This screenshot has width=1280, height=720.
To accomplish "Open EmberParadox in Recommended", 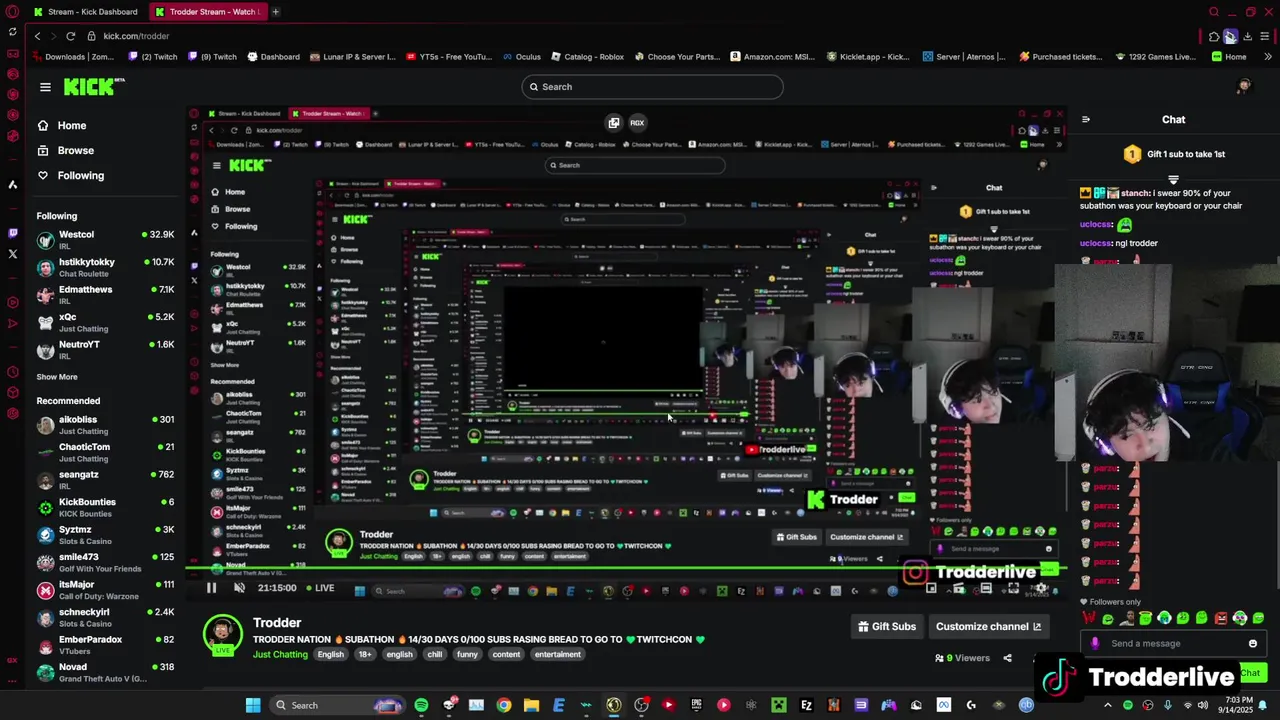I will (x=105, y=645).
